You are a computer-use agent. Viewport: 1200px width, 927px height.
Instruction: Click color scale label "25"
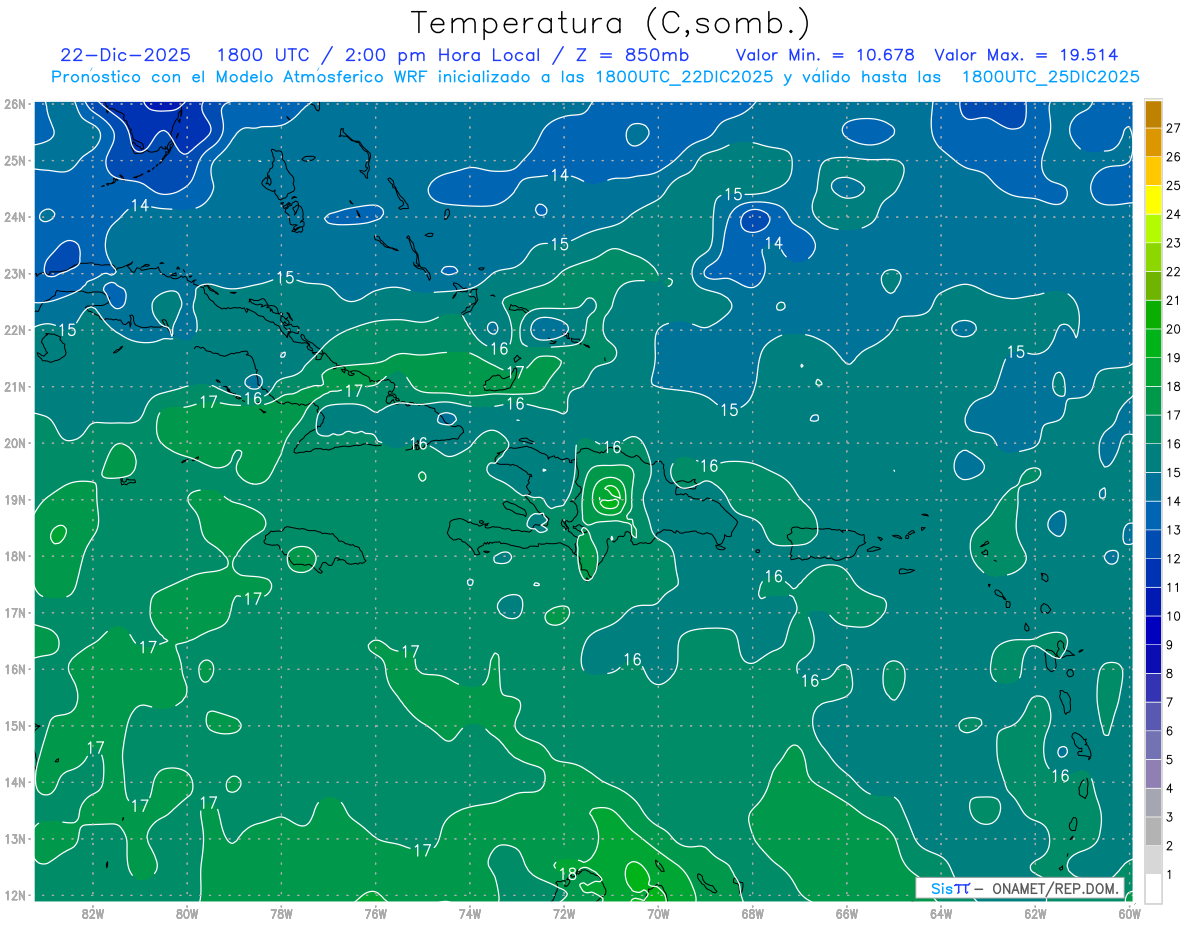click(x=1174, y=186)
